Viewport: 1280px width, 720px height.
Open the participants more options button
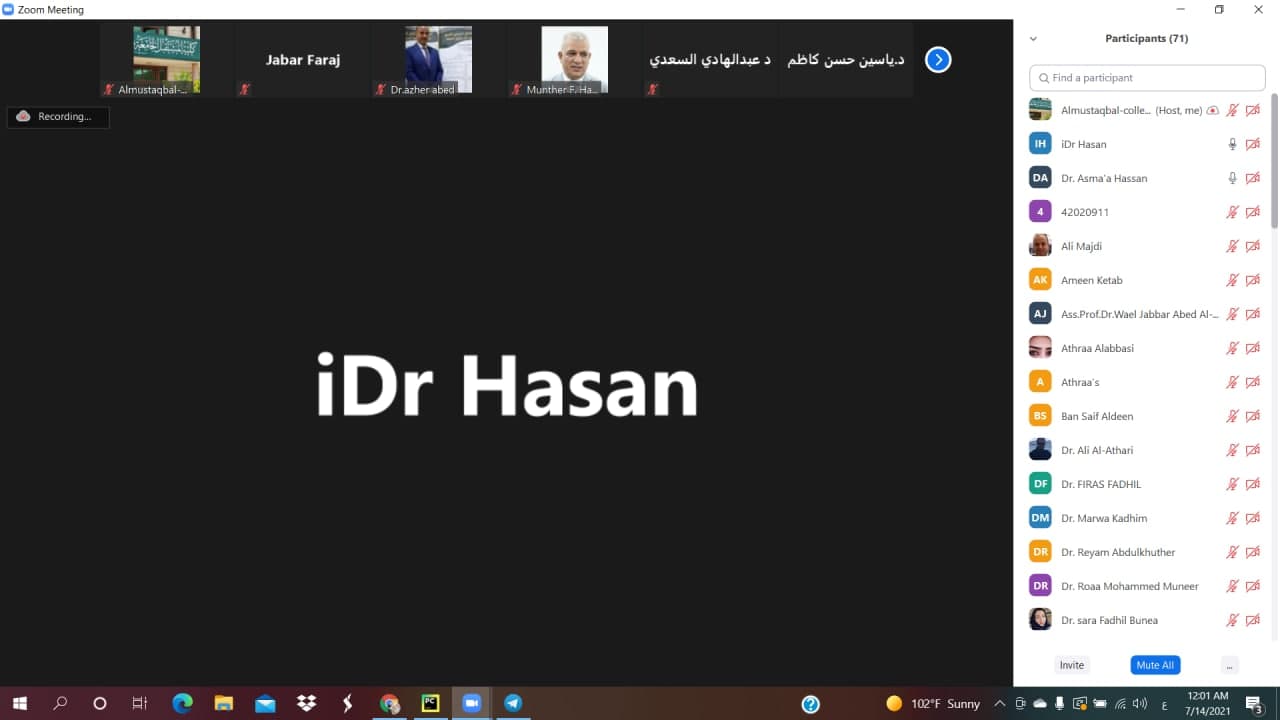click(x=1230, y=665)
